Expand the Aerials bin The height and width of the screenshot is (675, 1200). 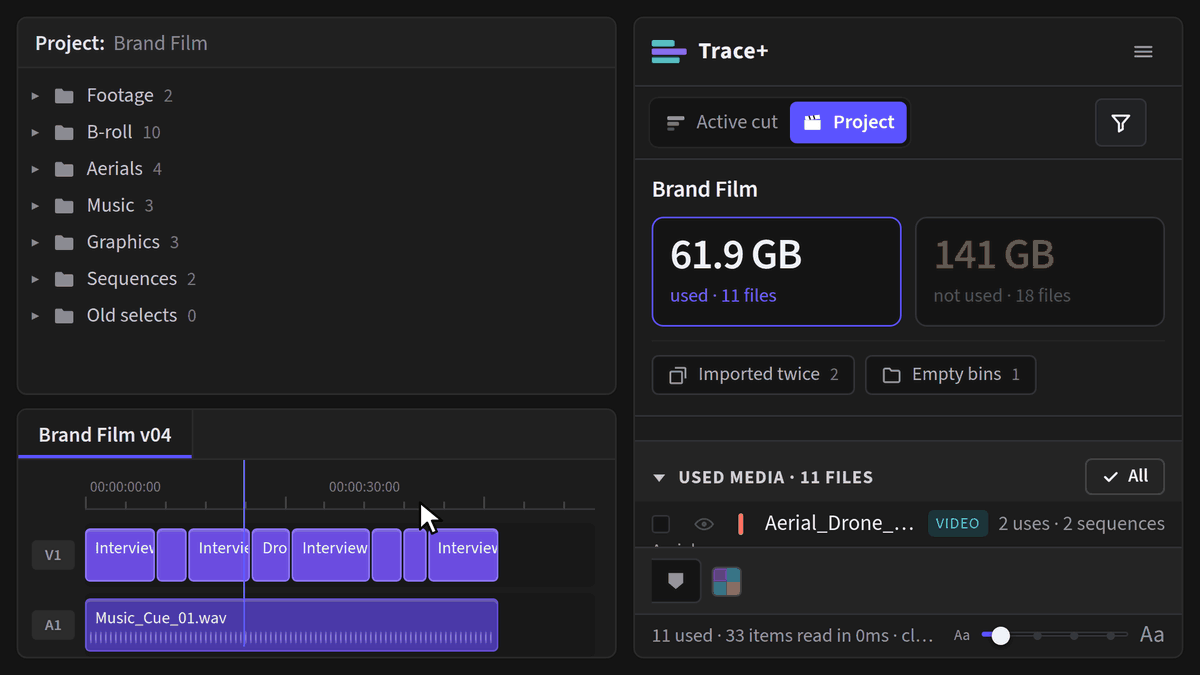35,169
